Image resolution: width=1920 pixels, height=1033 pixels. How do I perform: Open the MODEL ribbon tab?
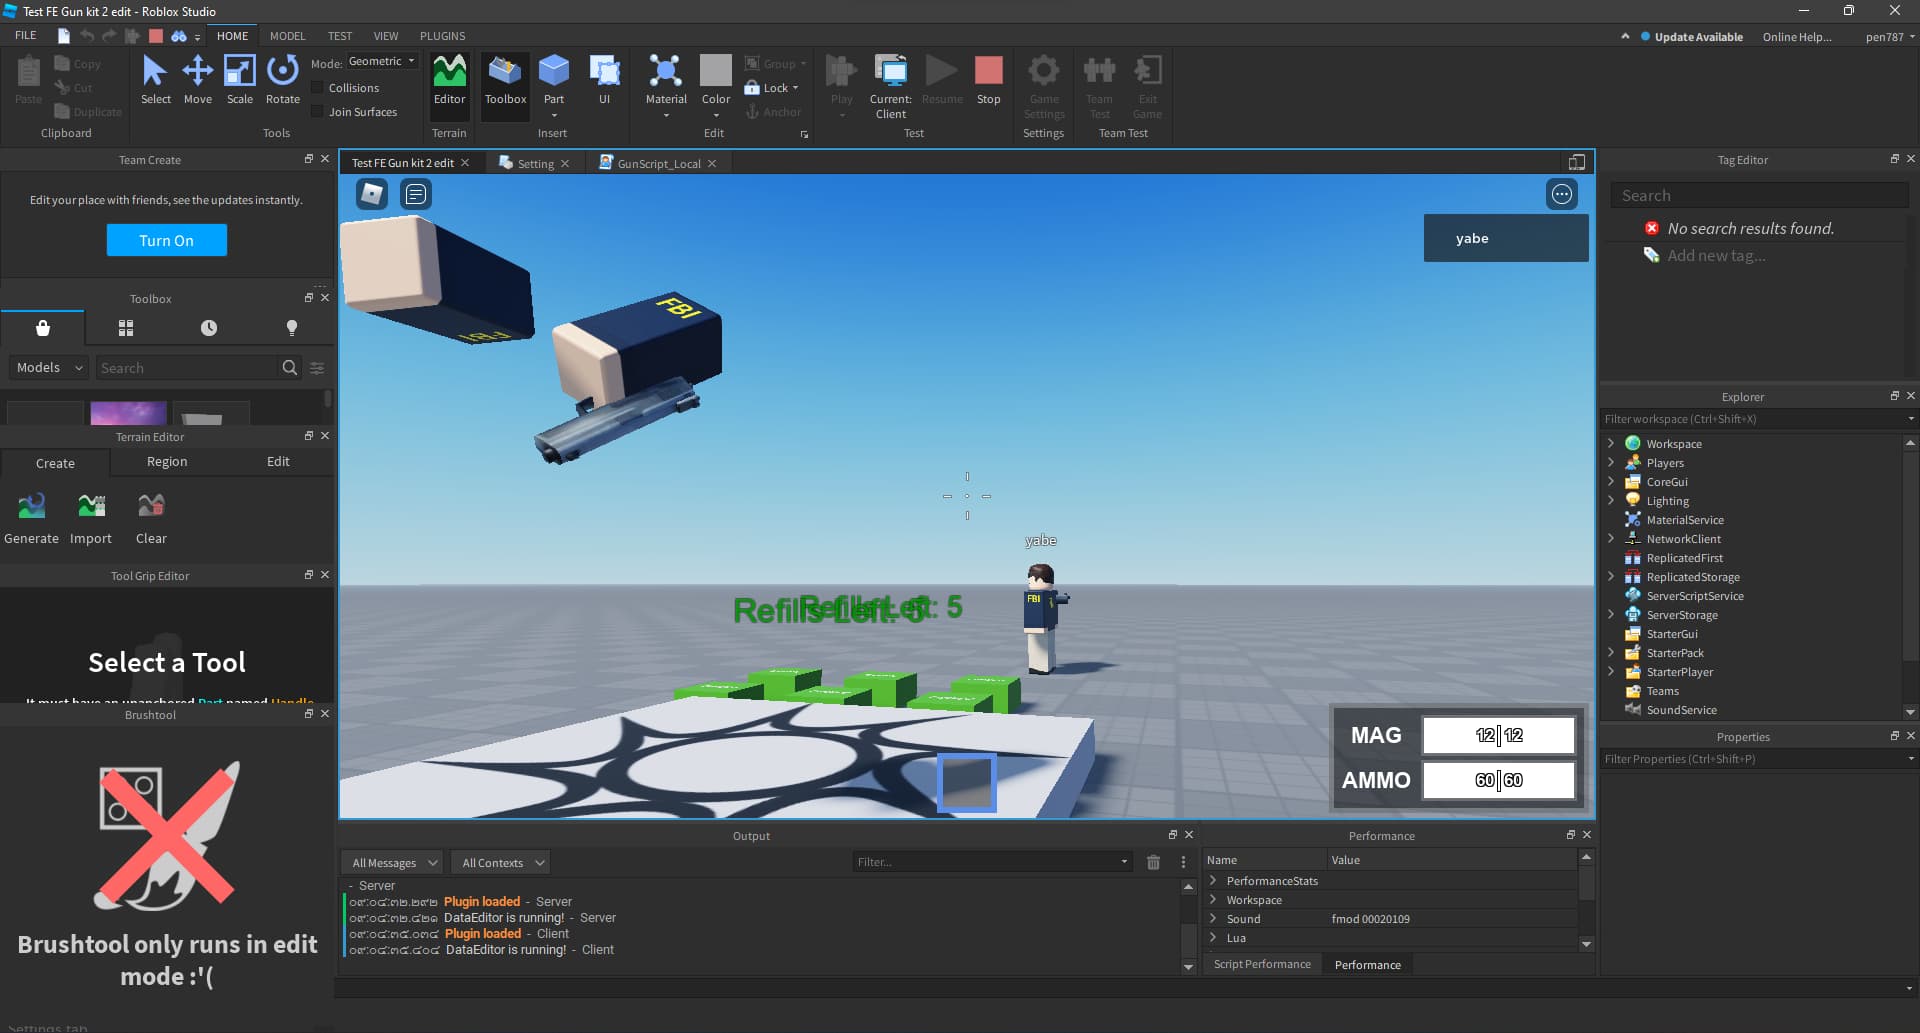(287, 36)
